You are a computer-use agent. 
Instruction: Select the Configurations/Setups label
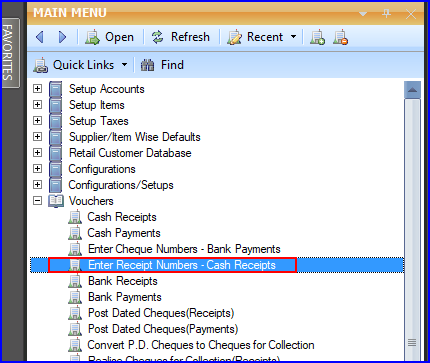121,185
